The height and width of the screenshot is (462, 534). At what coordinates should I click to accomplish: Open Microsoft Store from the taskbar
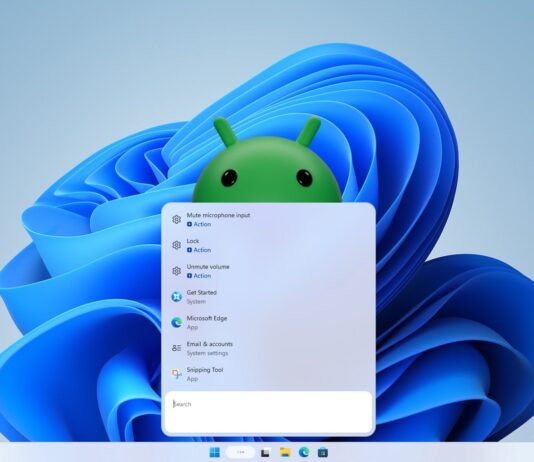click(x=323, y=452)
